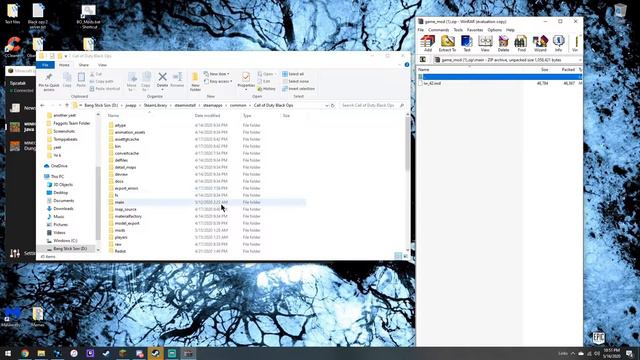The height and width of the screenshot is (360, 640).
Task: Select Downloads in Explorer navigation pane
Action: (63, 209)
